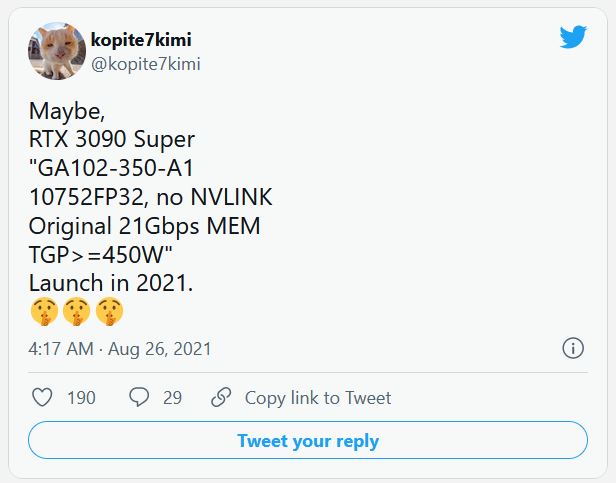This screenshot has width=616, height=483.
Task: Open the @kopite7kimi handle link
Action: pyautogui.click(x=146, y=64)
